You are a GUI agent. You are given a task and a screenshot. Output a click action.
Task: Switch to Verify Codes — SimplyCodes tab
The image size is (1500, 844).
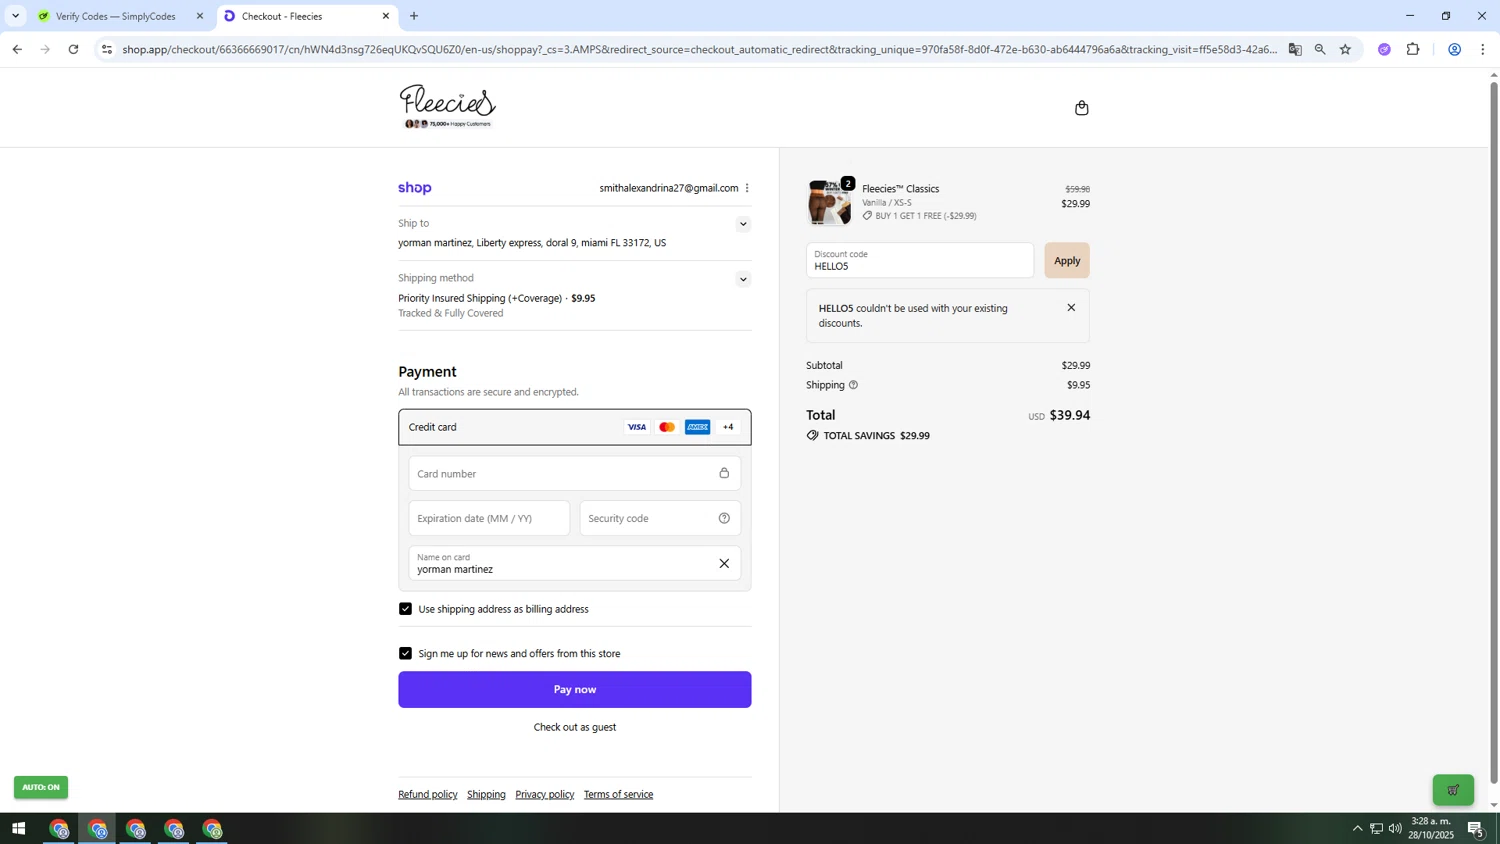coord(116,16)
